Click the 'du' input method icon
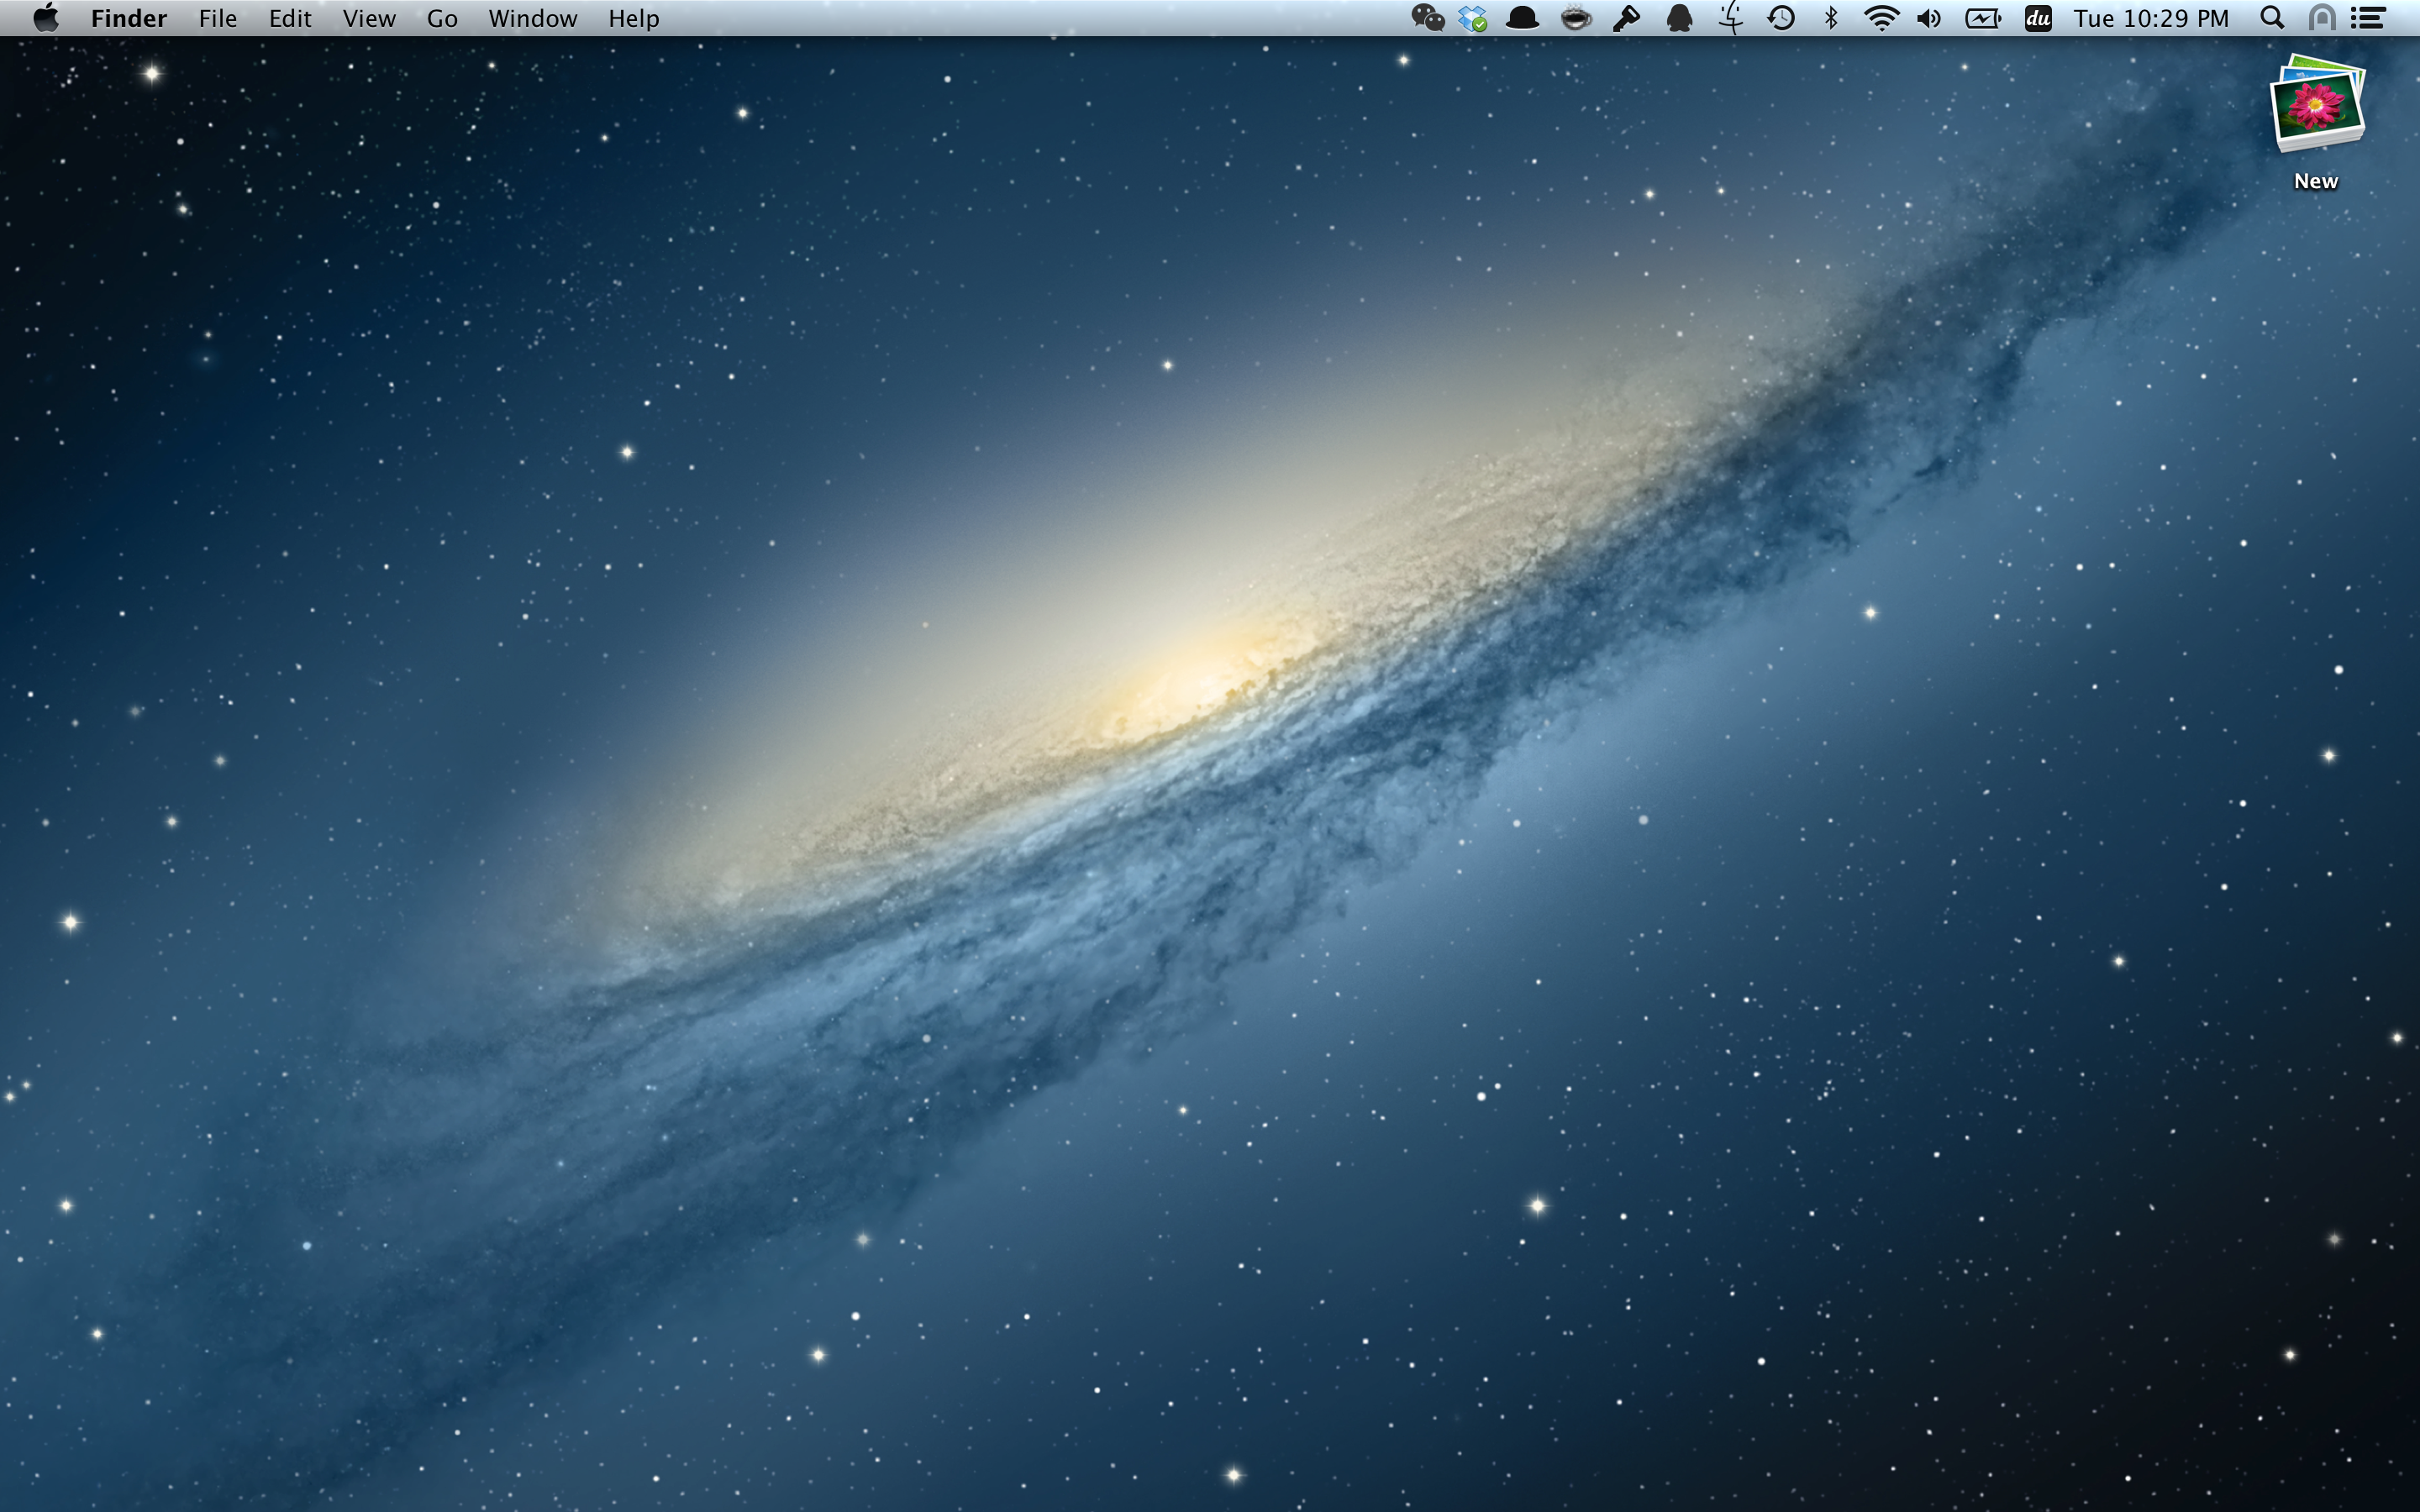 pyautogui.click(x=2038, y=18)
